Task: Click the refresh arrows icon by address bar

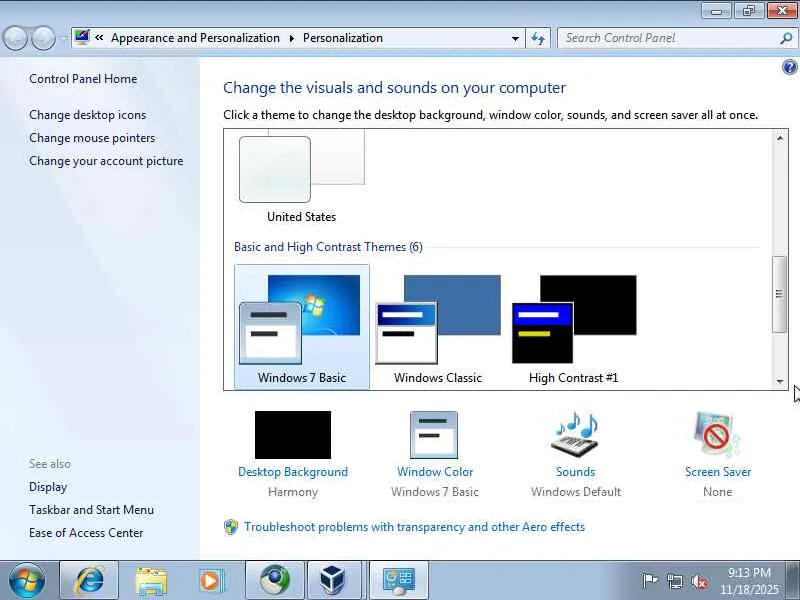Action: (538, 38)
